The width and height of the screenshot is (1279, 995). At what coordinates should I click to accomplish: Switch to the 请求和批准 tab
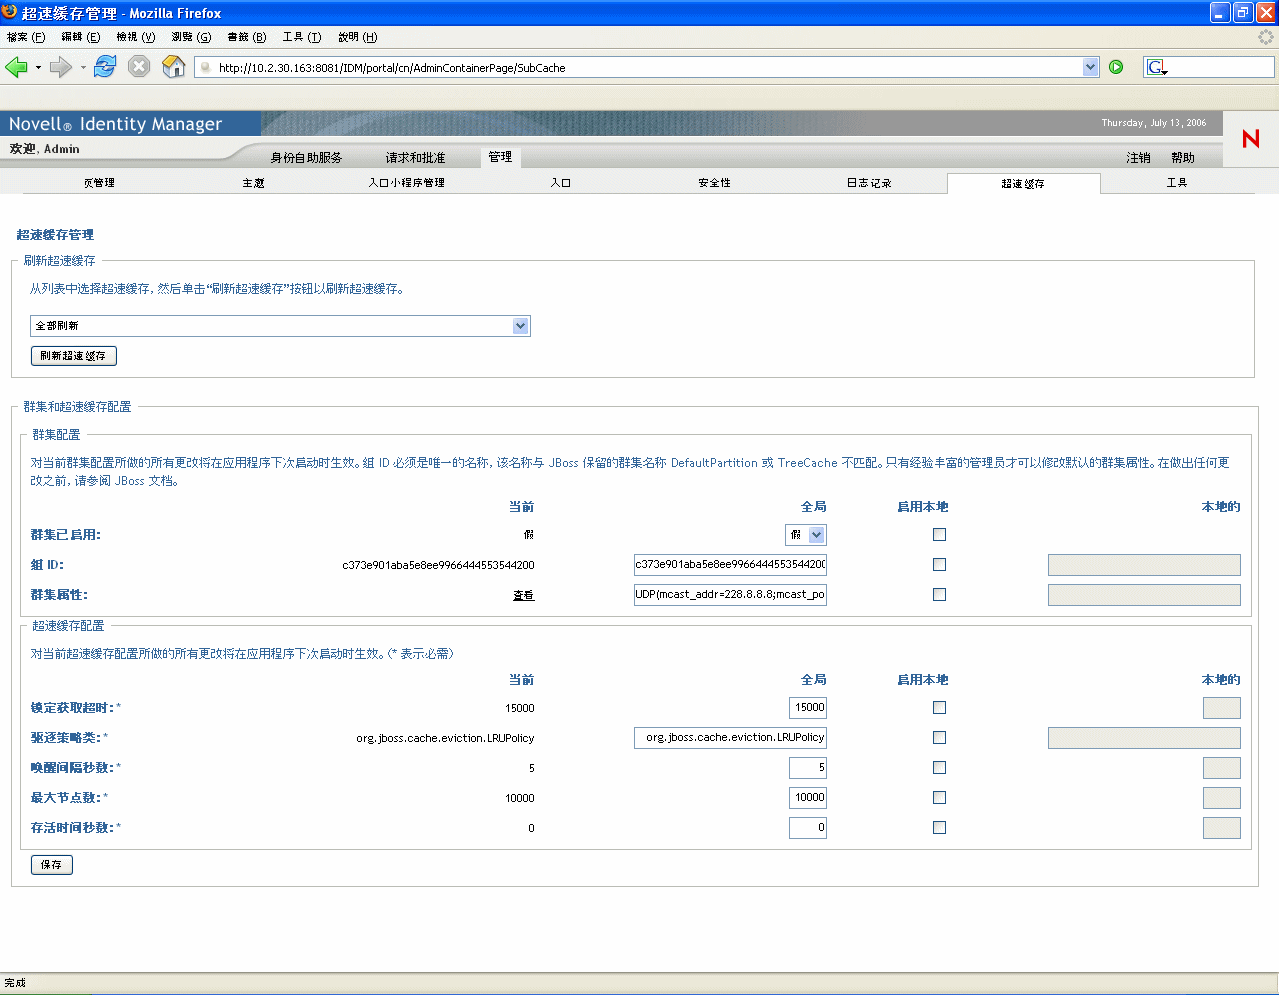pyautogui.click(x=416, y=158)
